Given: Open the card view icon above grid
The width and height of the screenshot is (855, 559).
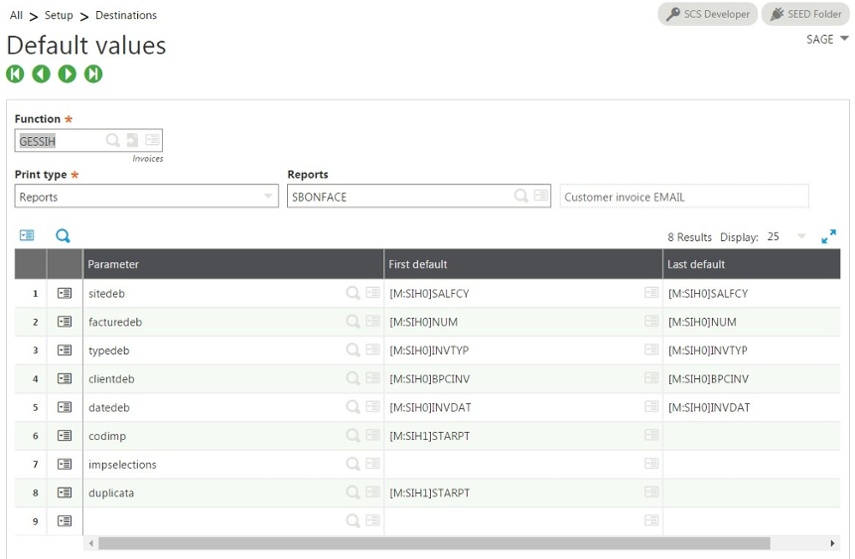Looking at the screenshot, I should click(x=27, y=236).
